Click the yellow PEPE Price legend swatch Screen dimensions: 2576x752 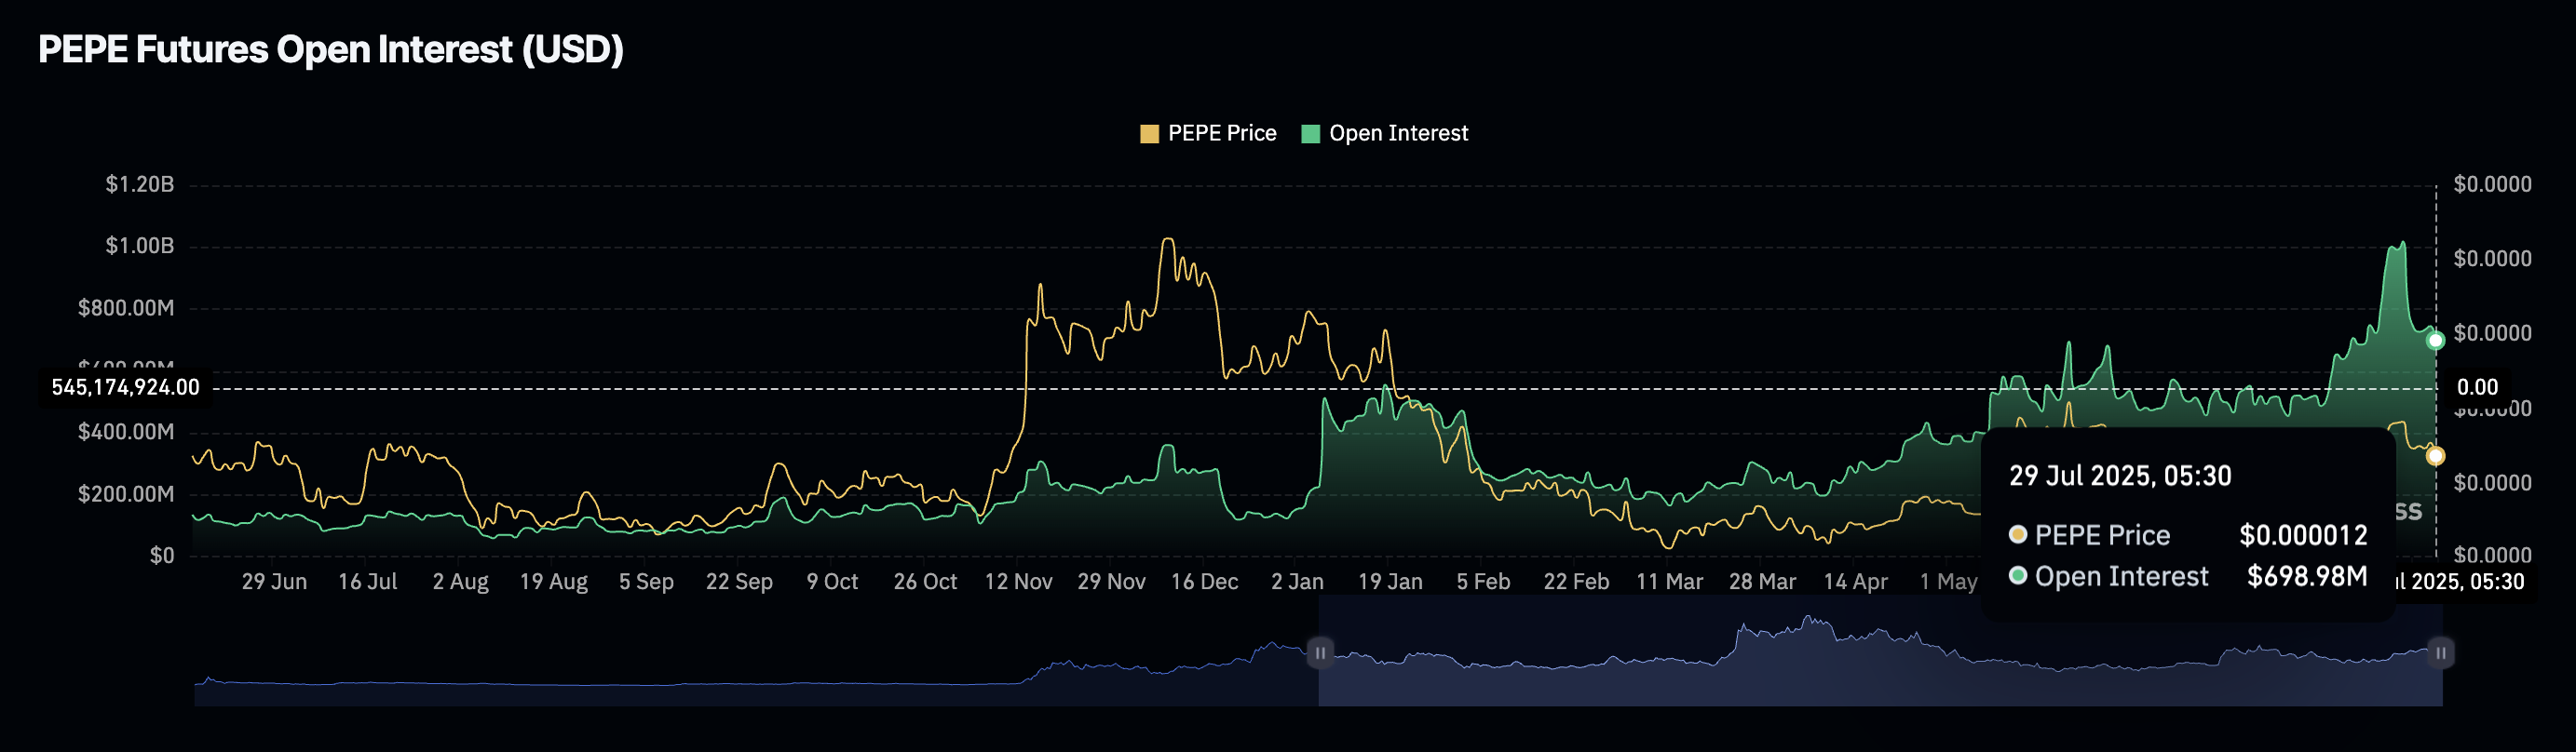[x=1149, y=134]
